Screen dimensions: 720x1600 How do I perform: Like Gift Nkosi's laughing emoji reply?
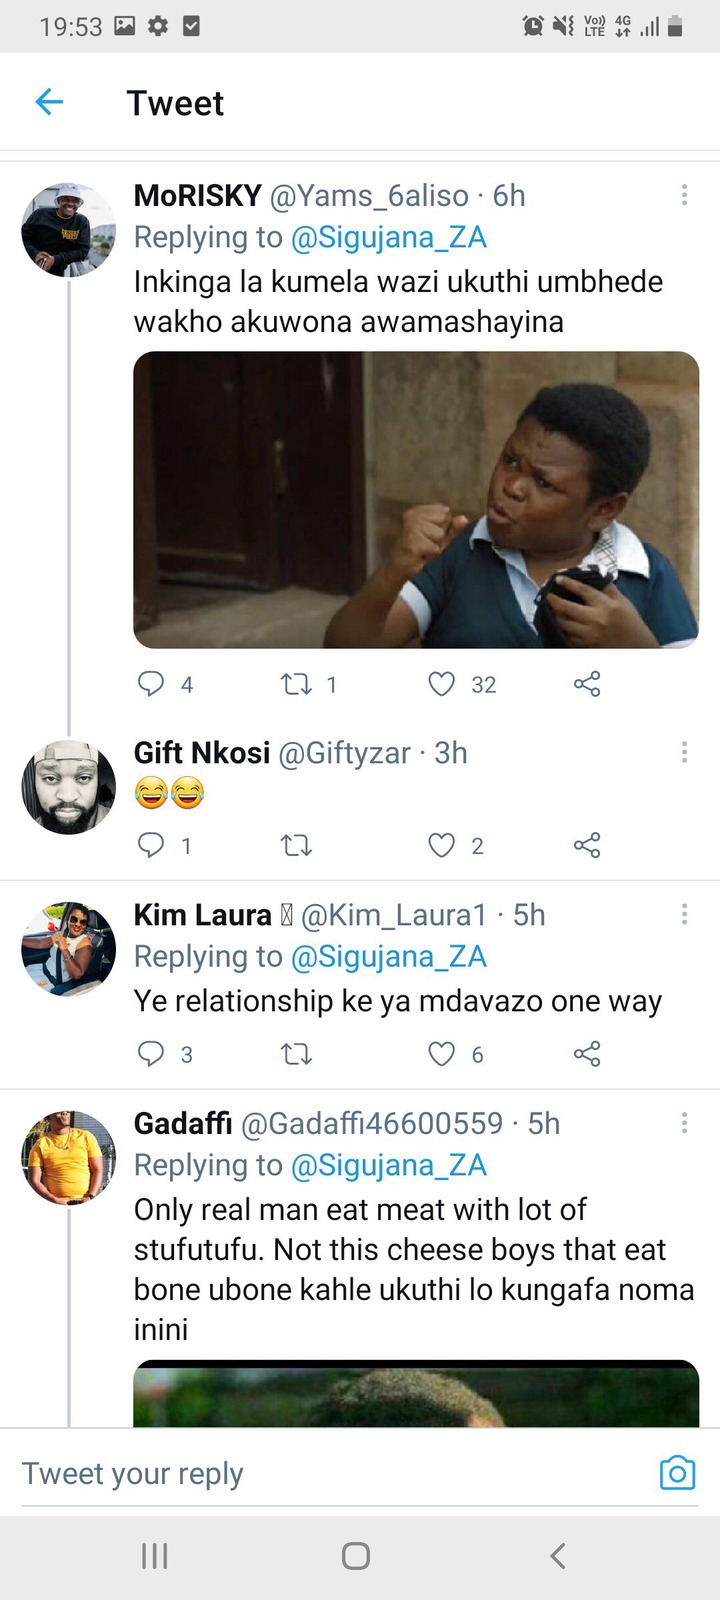[x=441, y=846]
